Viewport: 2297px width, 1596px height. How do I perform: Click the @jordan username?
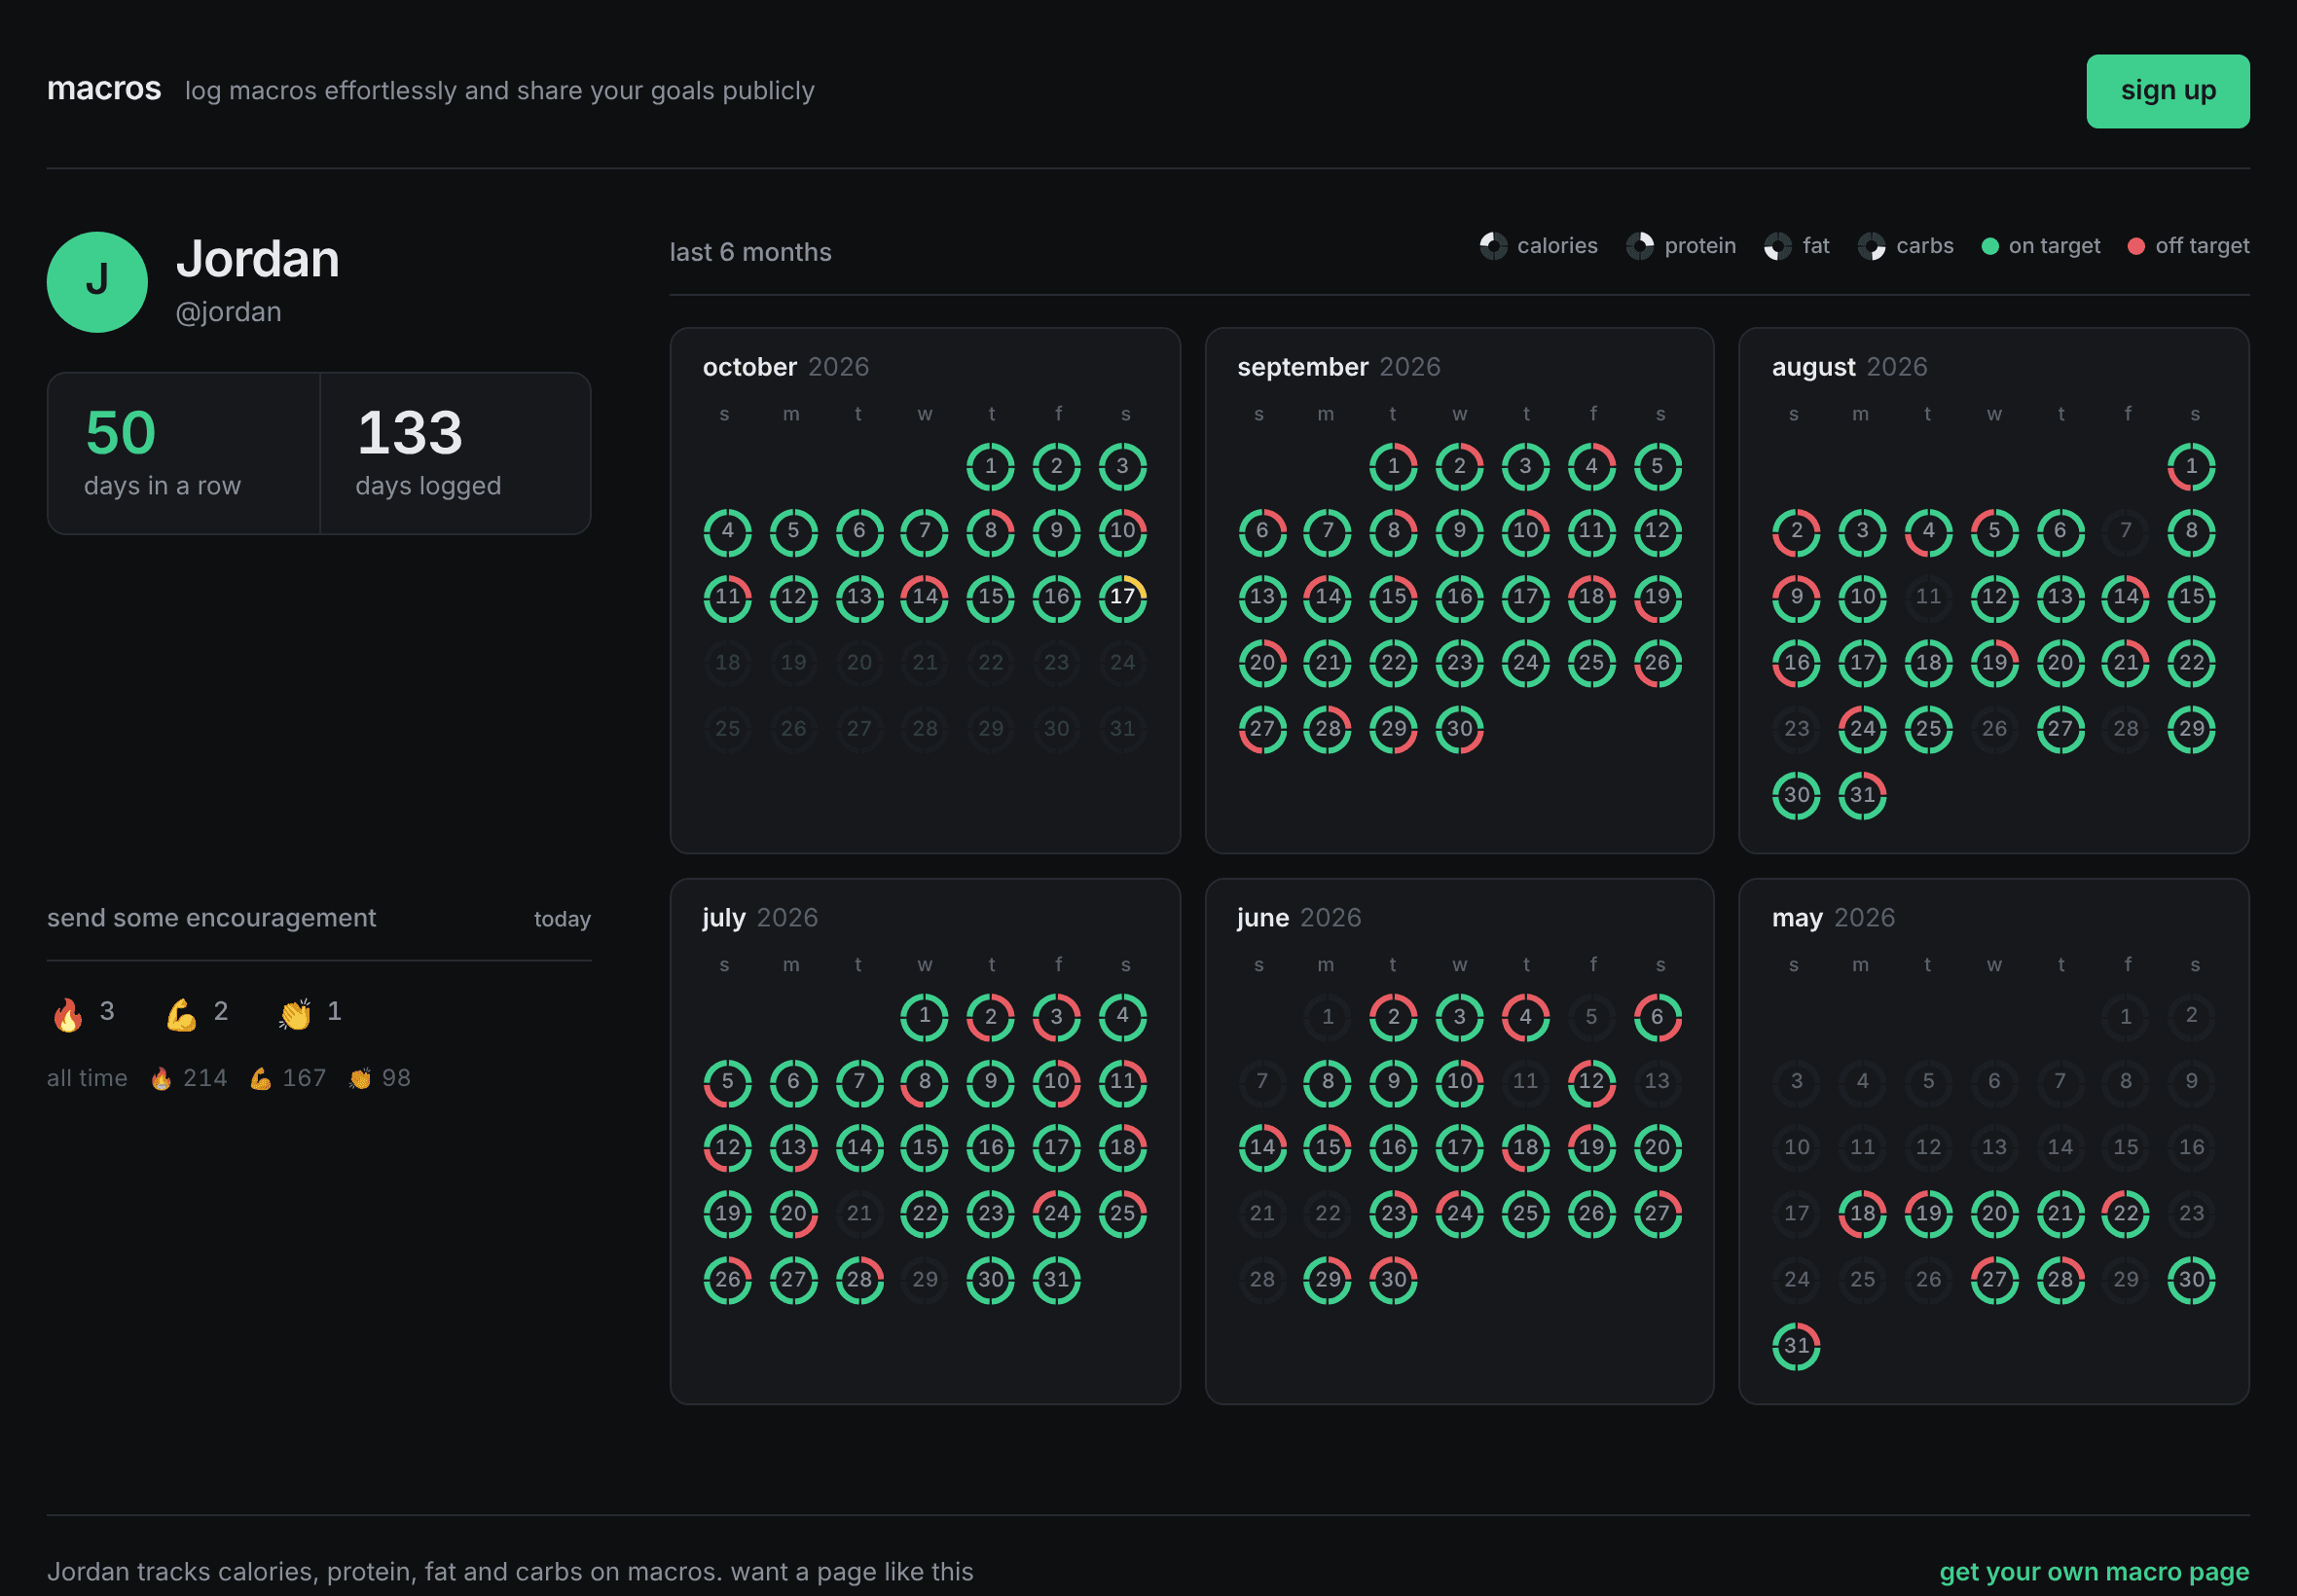228,312
